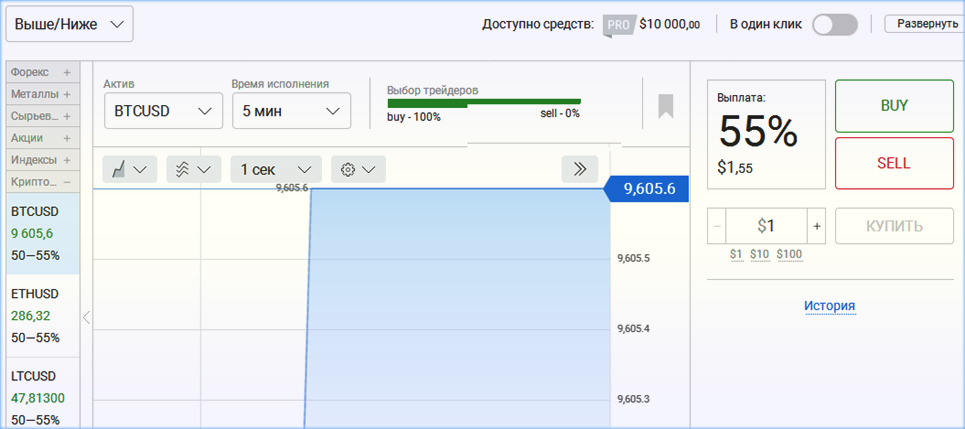
Task: Click the $1 amount input field
Action: point(765,226)
